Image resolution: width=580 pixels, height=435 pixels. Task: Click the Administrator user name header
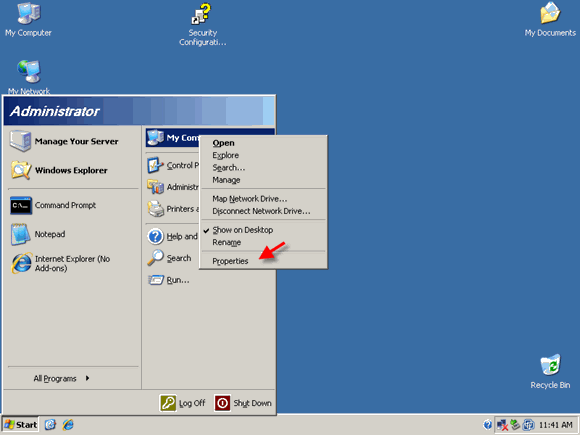pyautogui.click(x=55, y=111)
